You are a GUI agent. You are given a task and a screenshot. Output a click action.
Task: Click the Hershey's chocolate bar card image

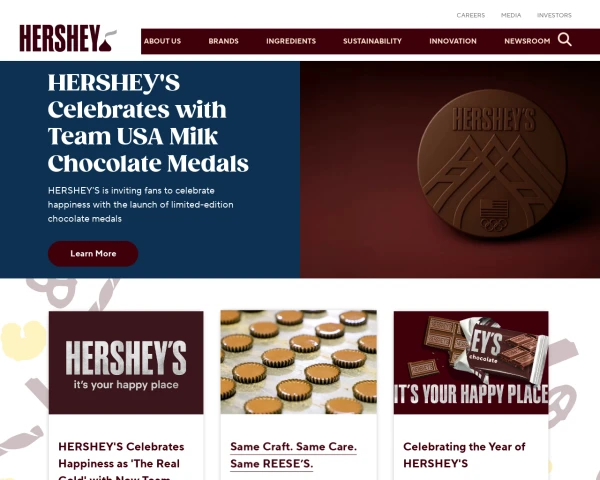(x=471, y=362)
